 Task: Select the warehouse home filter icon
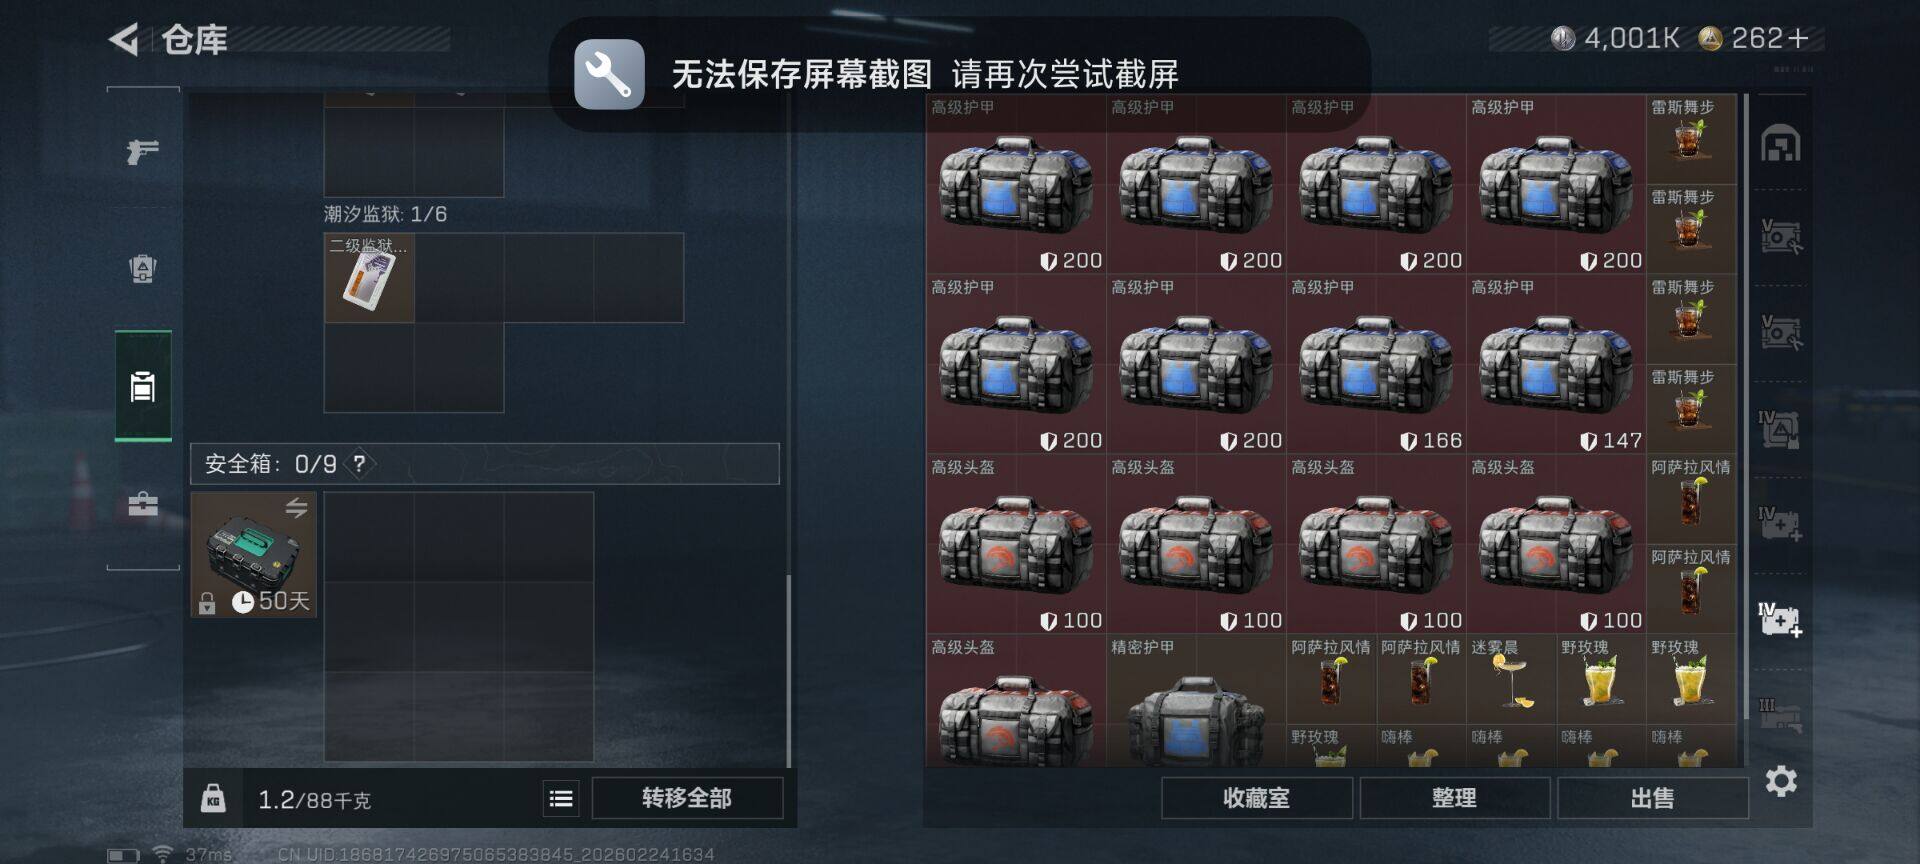(x=1781, y=143)
